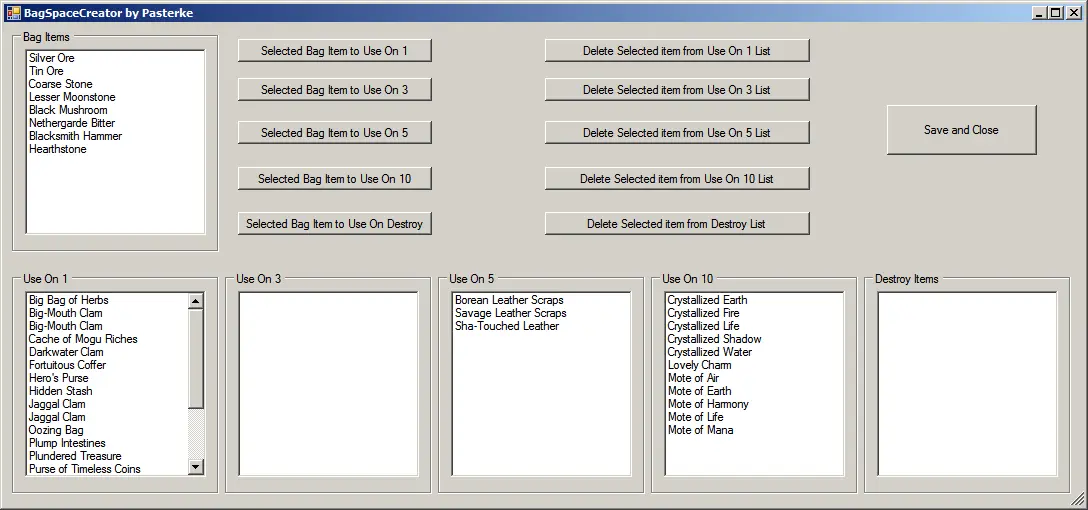Click the Use On 1 scrollbar up arrow

[196, 300]
